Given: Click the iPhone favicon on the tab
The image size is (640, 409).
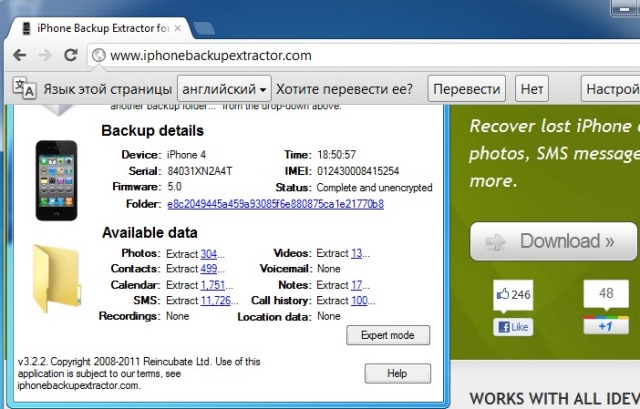Looking at the screenshot, I should pyautogui.click(x=27, y=28).
